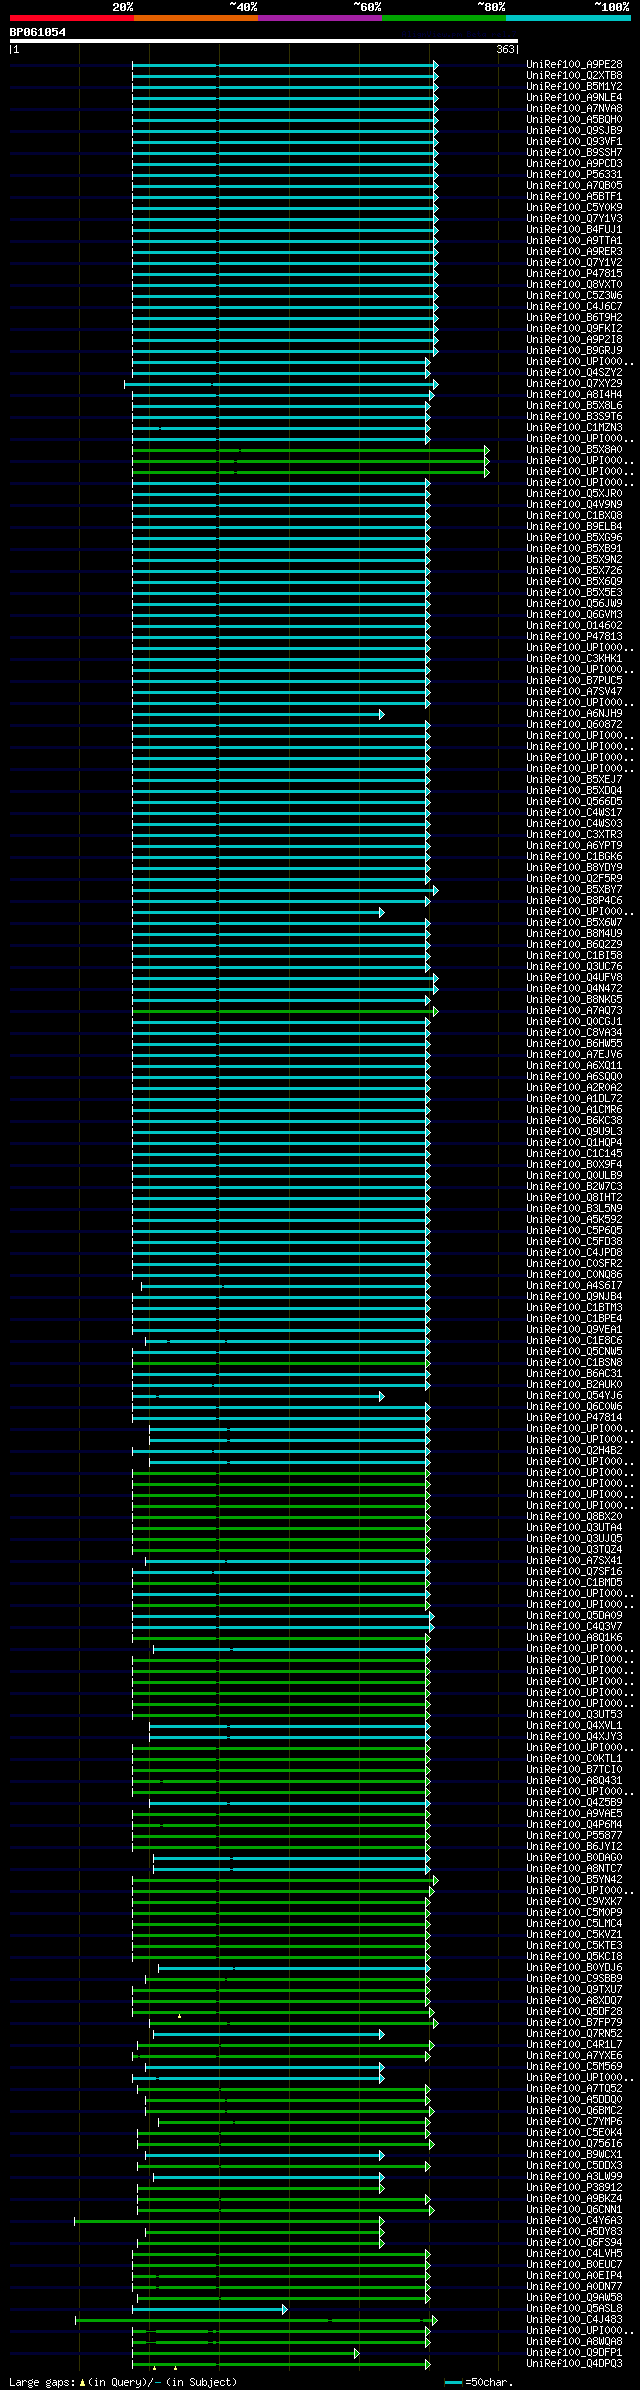The height and width of the screenshot is (2390, 640).
Task: Click the purple ~60% identity legend segment
Action: tap(320, 17)
